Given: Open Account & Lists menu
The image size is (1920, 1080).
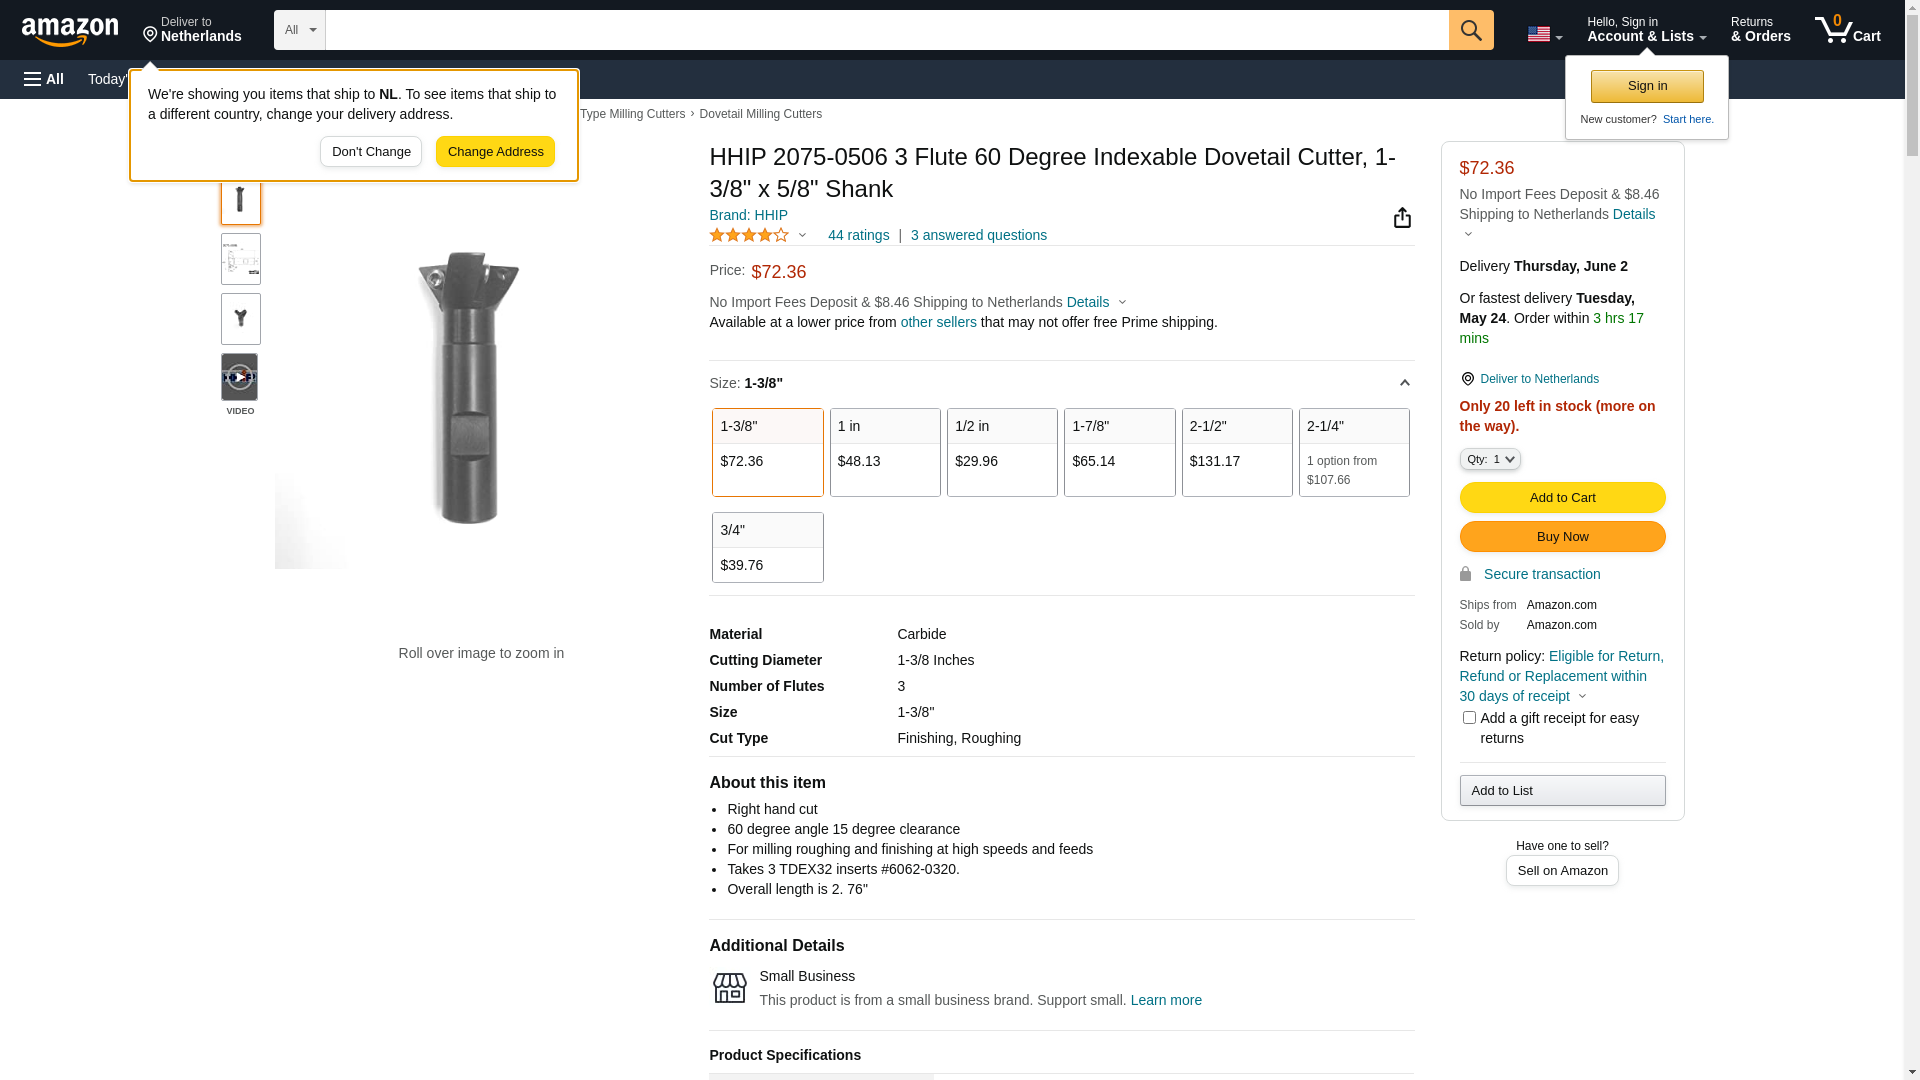Looking at the screenshot, I should (x=1646, y=30).
